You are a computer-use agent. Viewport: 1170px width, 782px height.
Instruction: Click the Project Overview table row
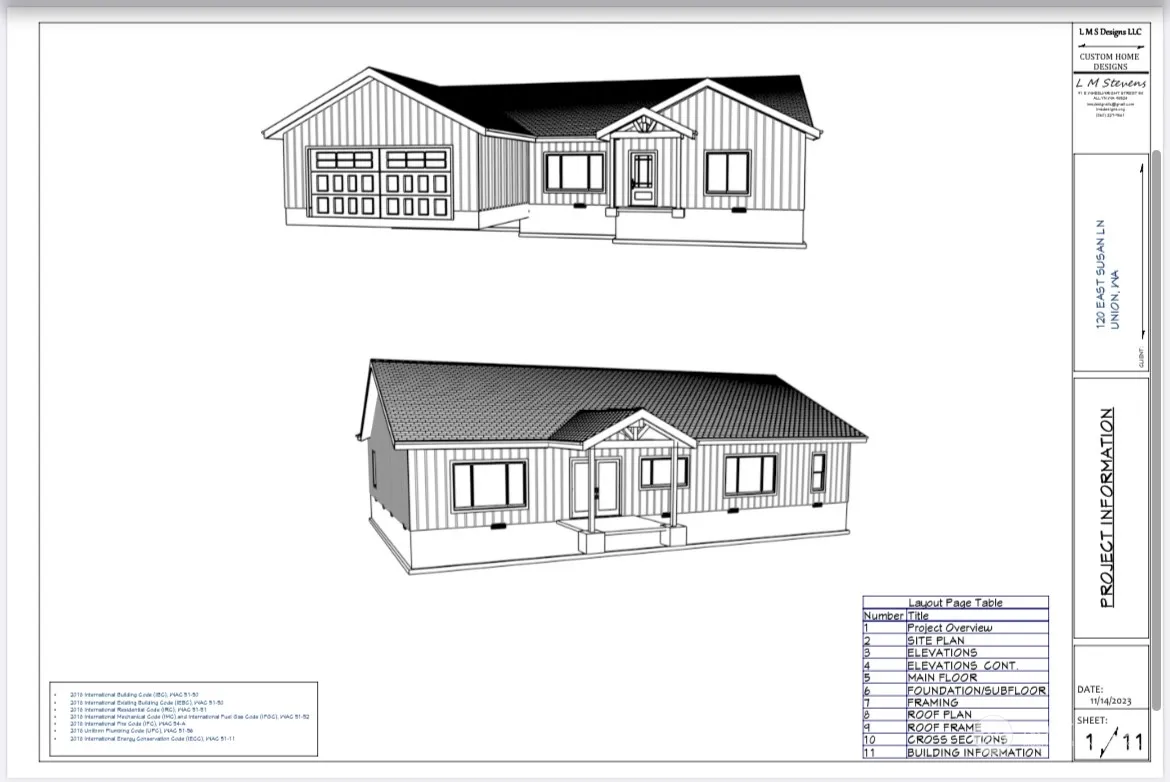[949, 628]
